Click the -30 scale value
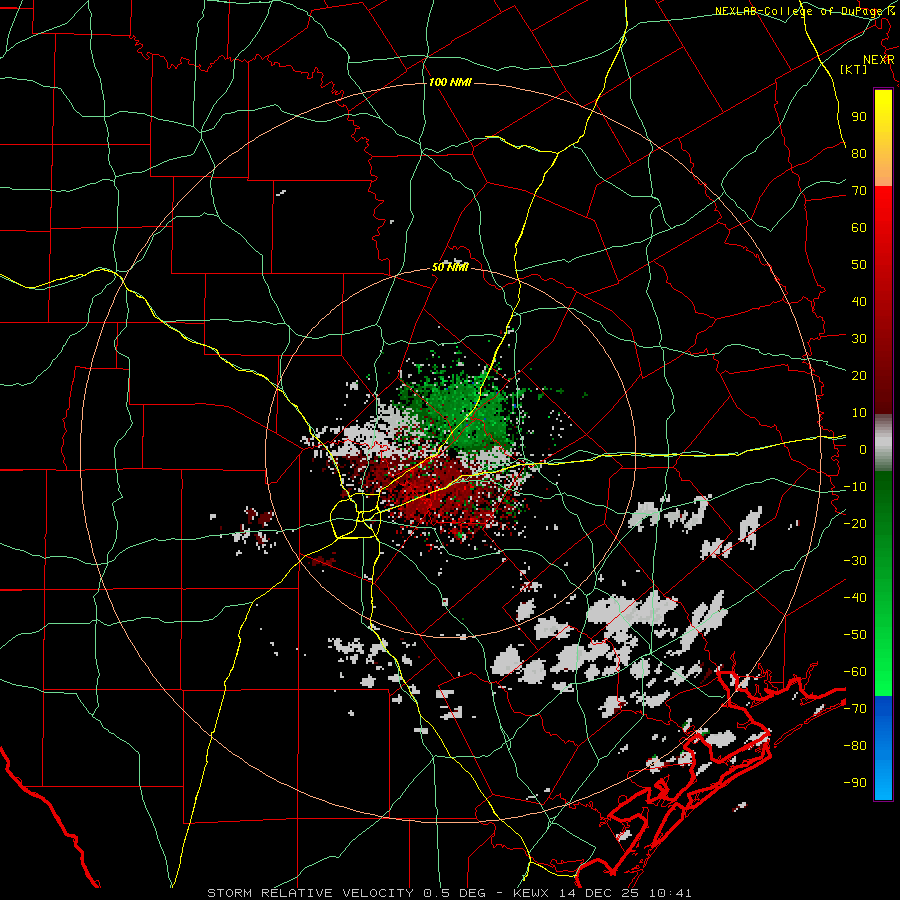The height and width of the screenshot is (900, 900). [x=855, y=561]
